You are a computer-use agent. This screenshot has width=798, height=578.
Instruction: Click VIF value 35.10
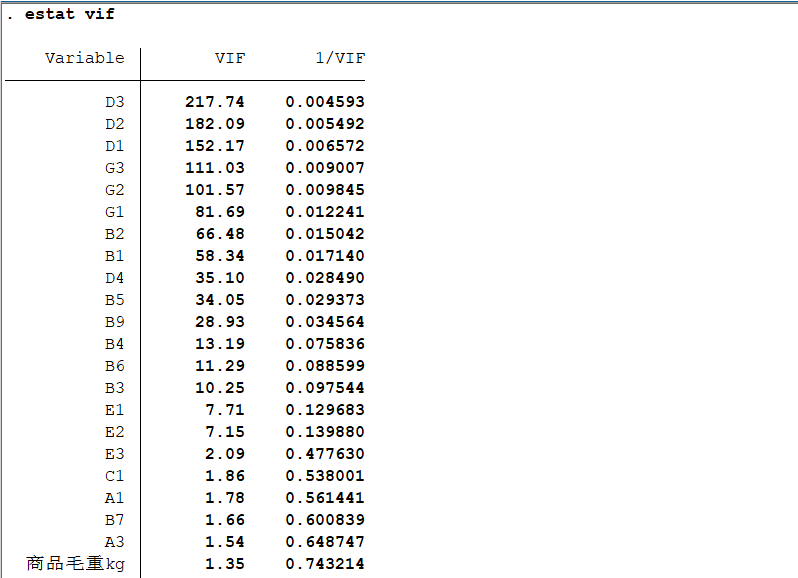(220, 277)
